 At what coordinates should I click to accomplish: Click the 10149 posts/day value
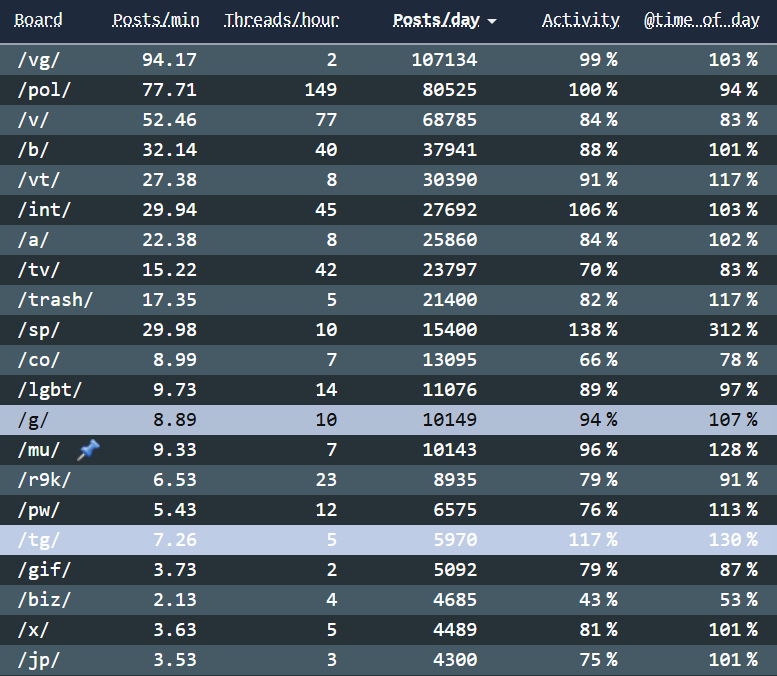click(450, 420)
